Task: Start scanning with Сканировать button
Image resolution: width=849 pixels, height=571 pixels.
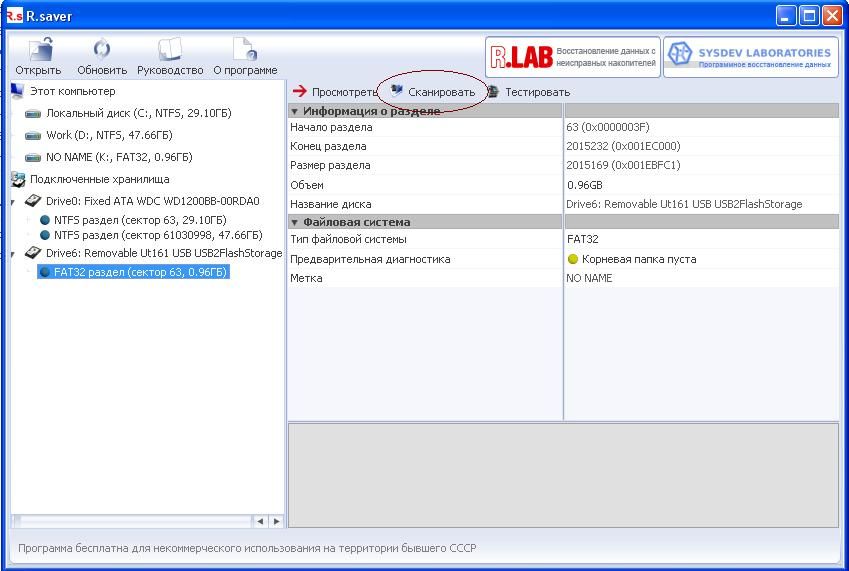Action: coord(433,92)
